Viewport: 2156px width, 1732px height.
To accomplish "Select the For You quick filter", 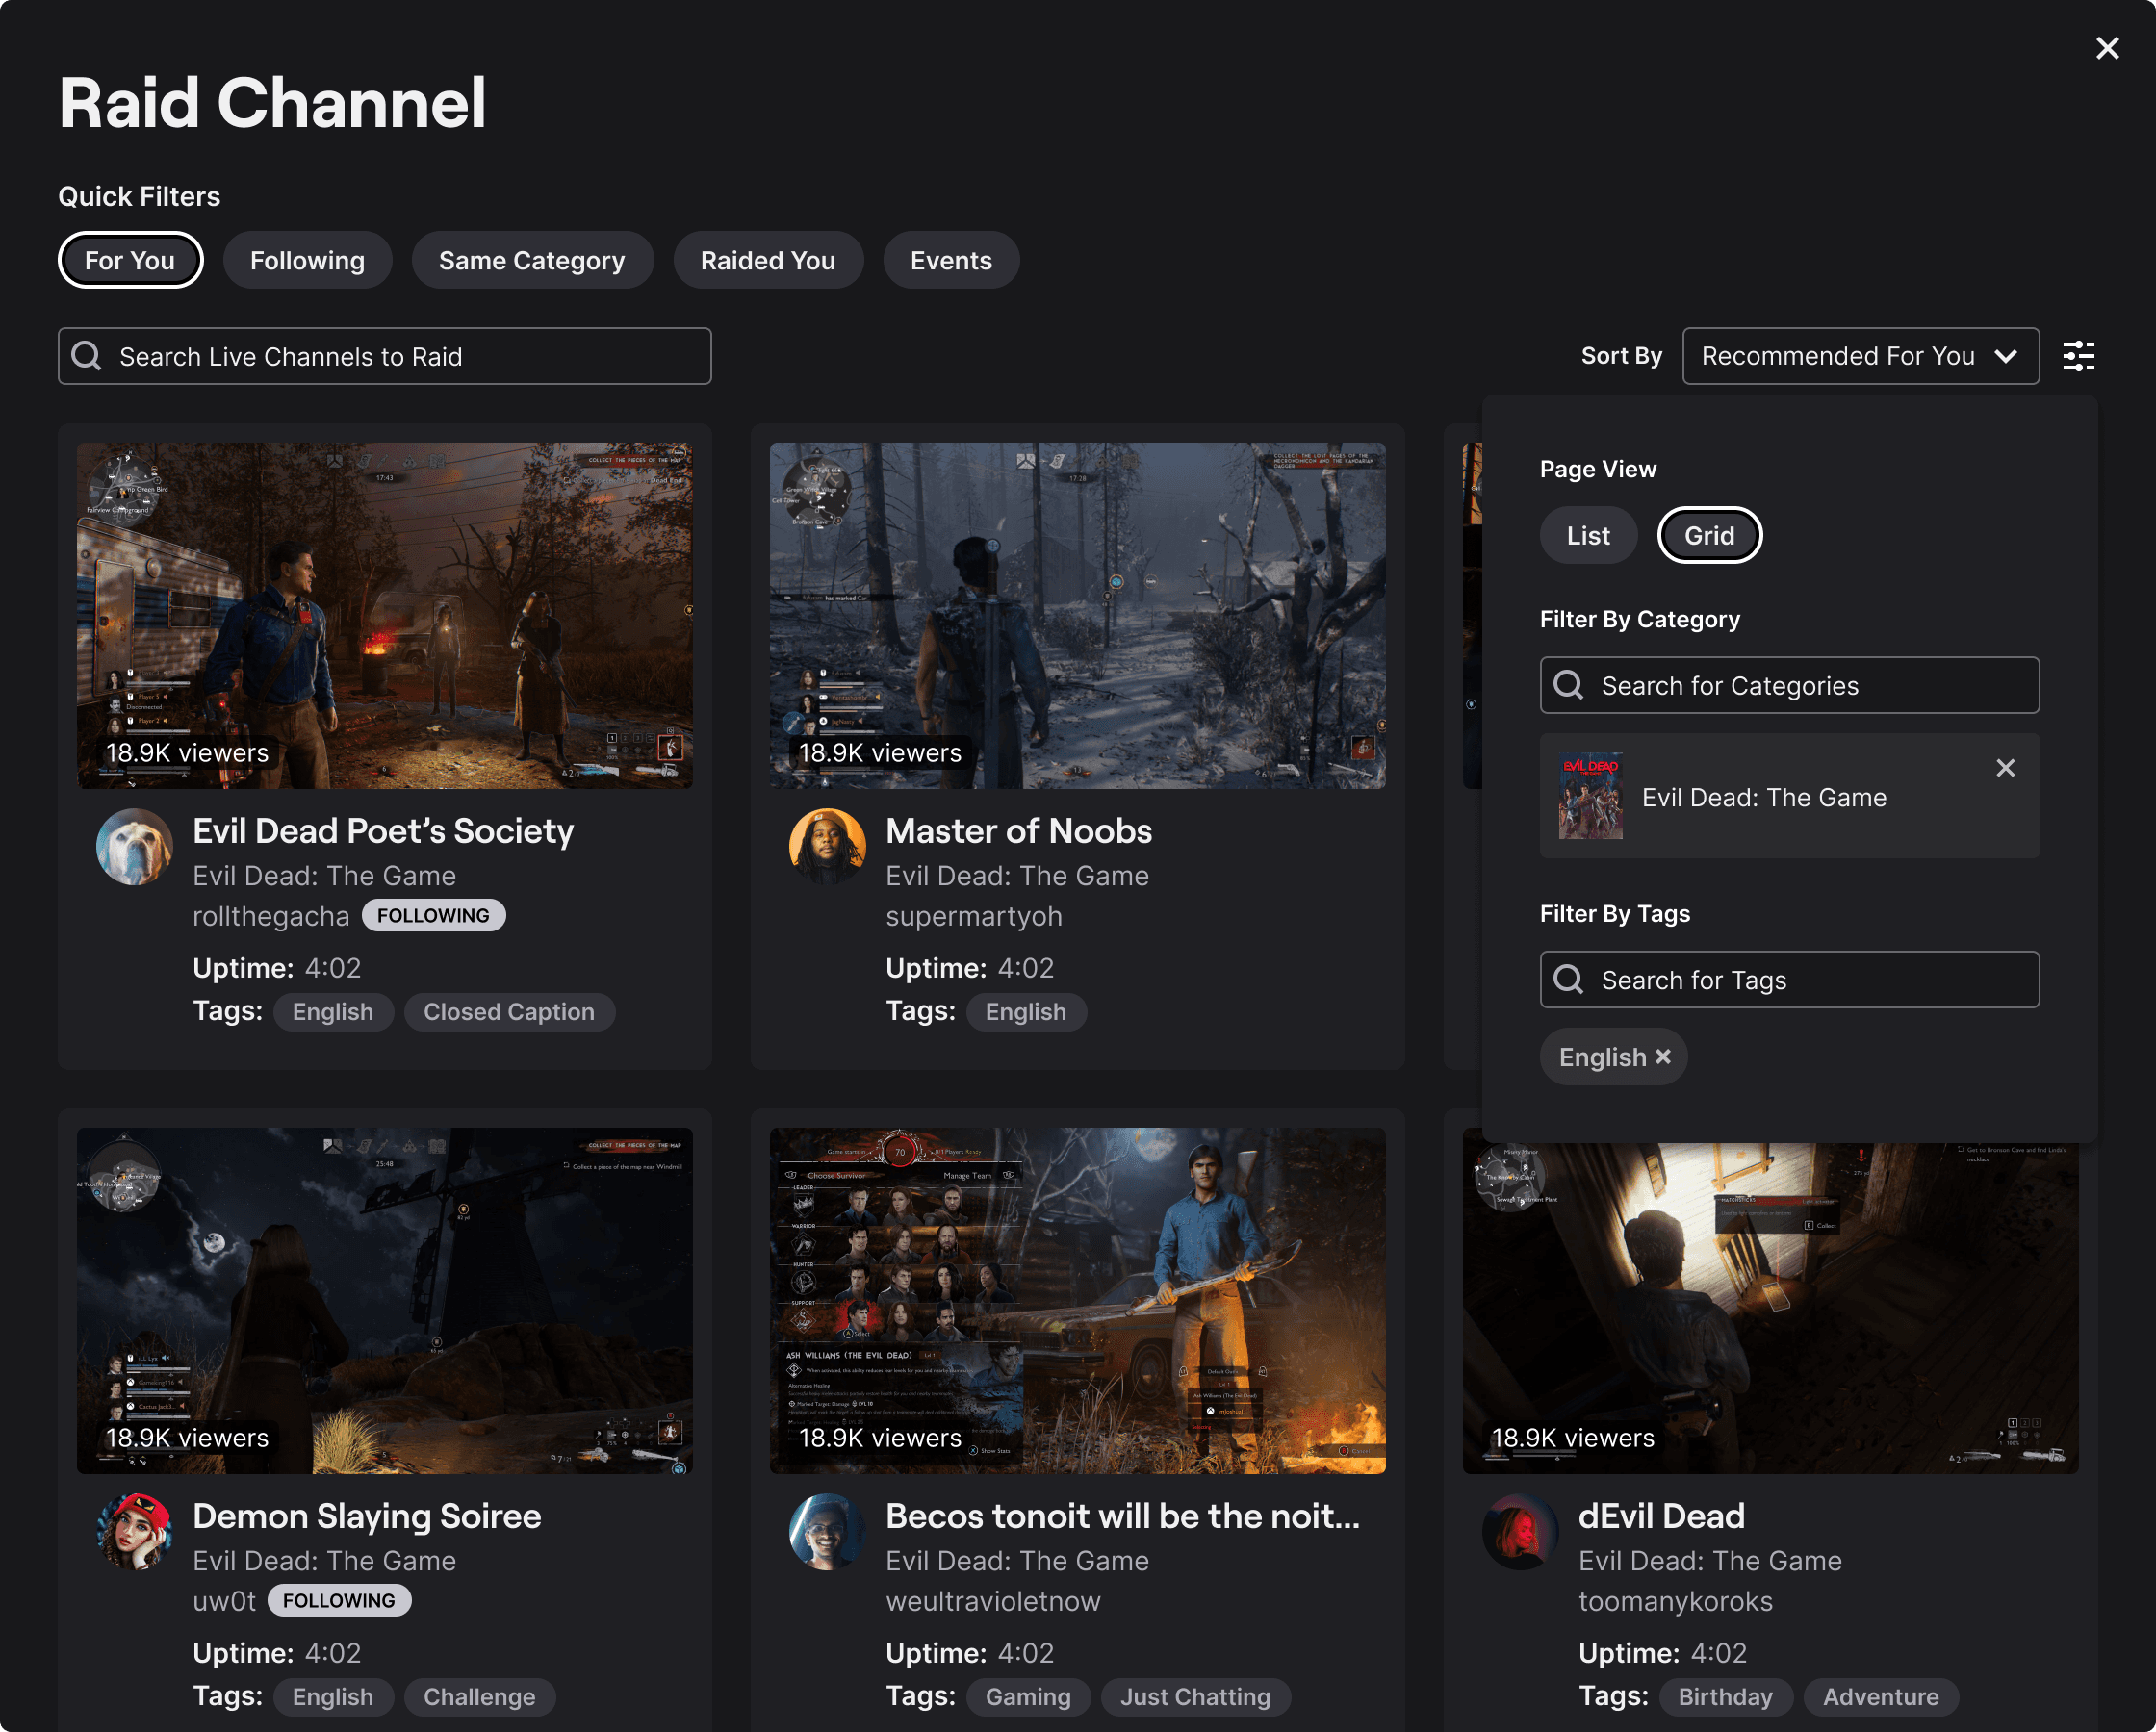I will [130, 260].
